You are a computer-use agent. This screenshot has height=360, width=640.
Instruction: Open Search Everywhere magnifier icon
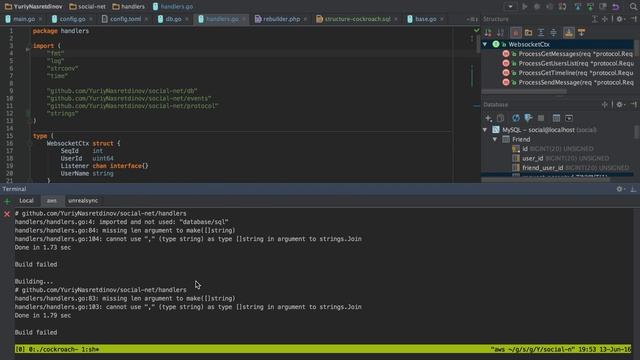pos(633,7)
